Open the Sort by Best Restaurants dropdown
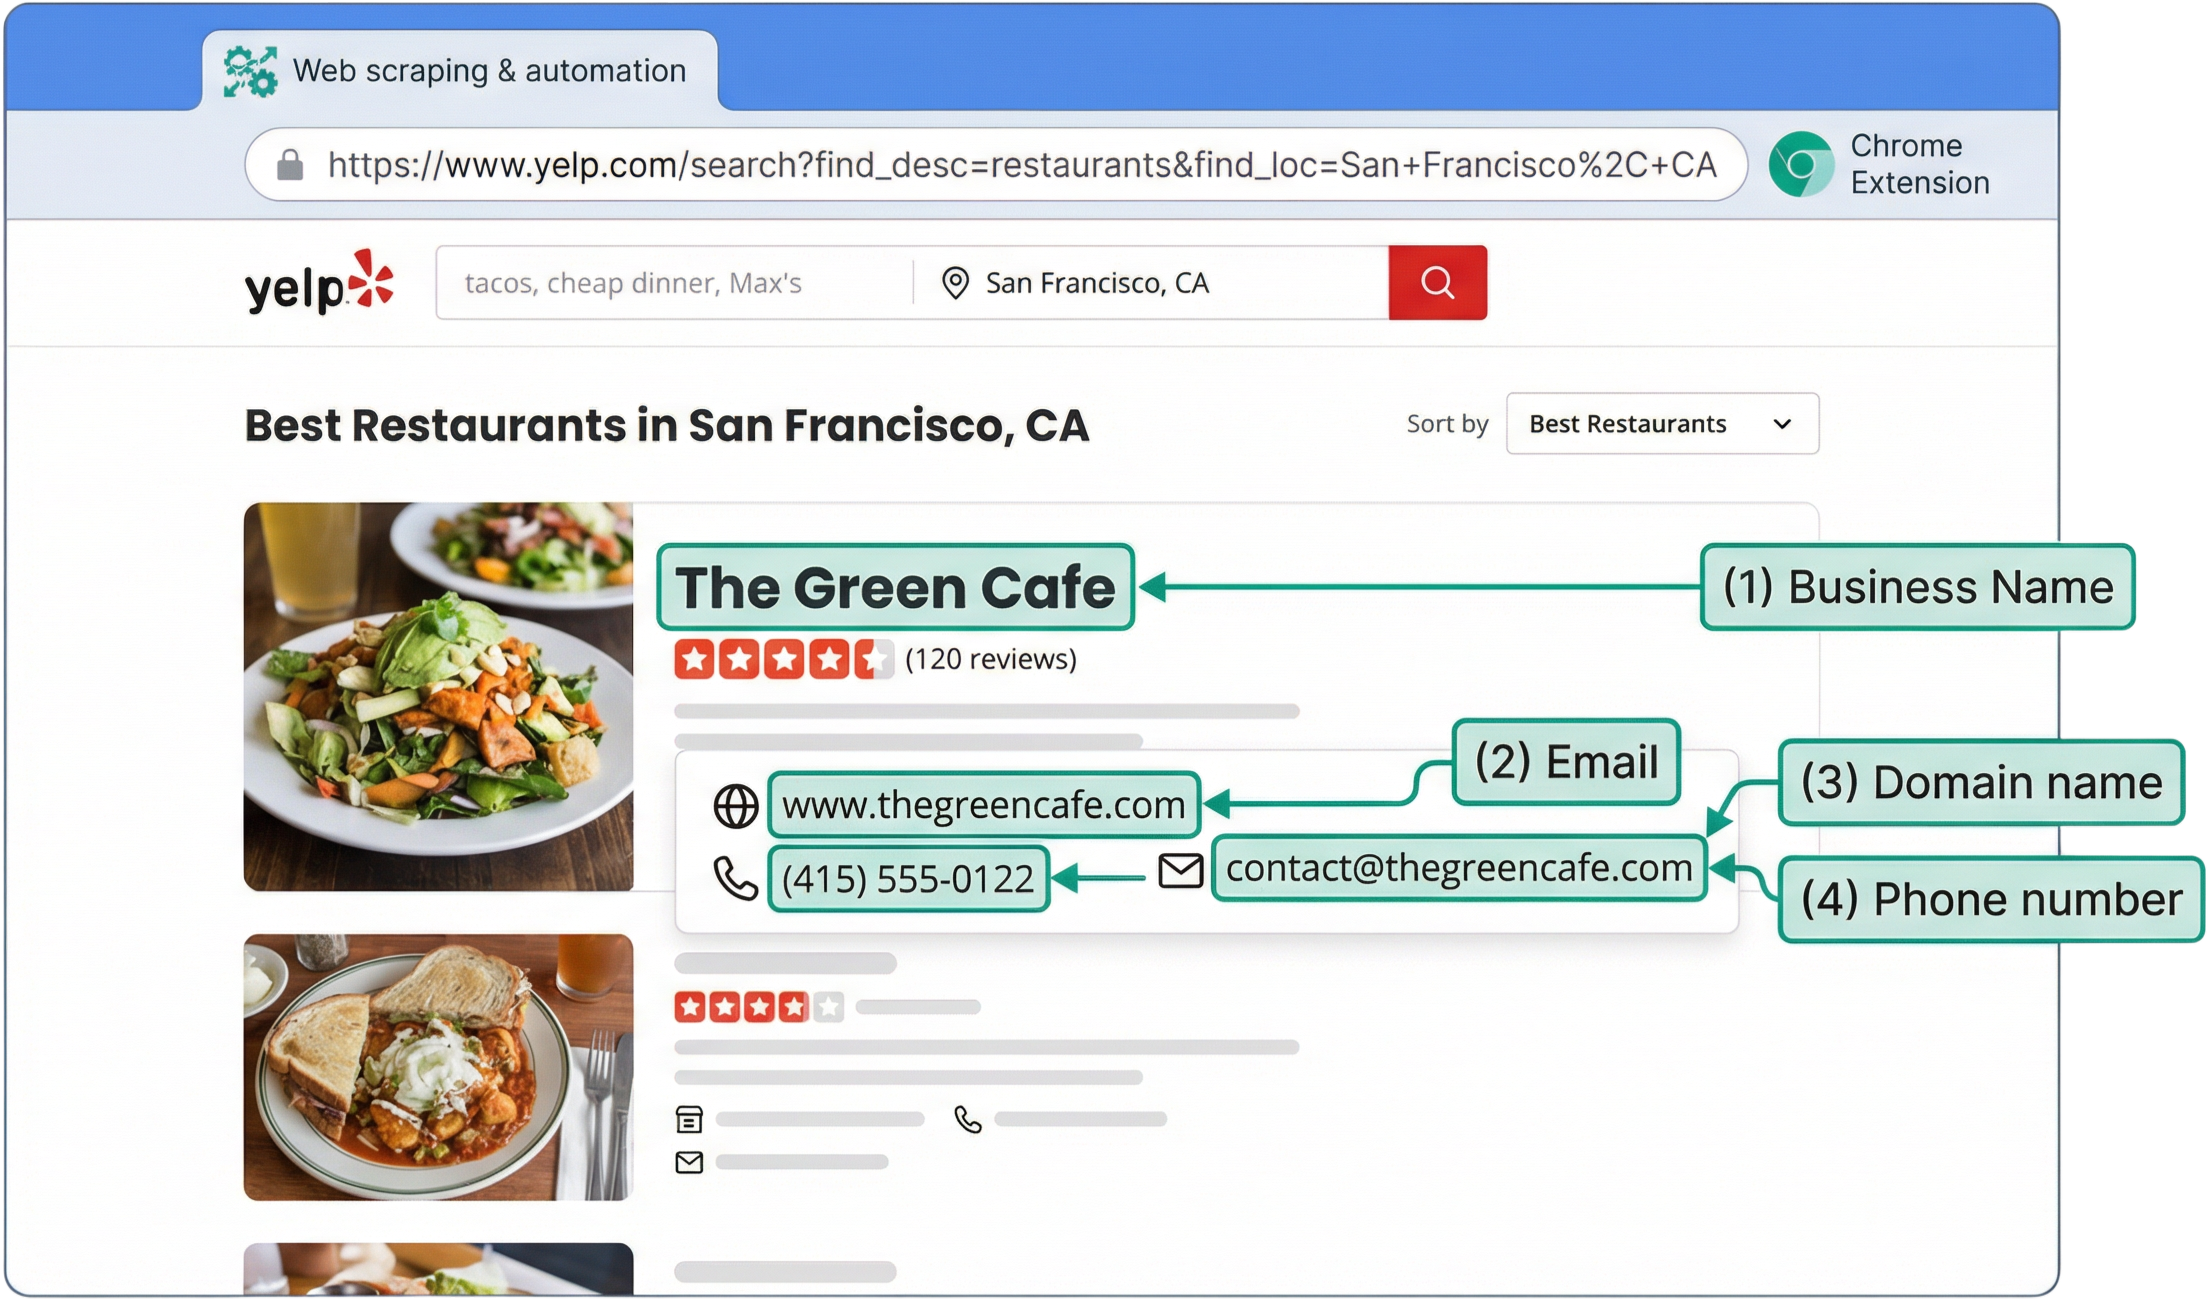Screen dimensions: 2209x1299 coord(1662,424)
